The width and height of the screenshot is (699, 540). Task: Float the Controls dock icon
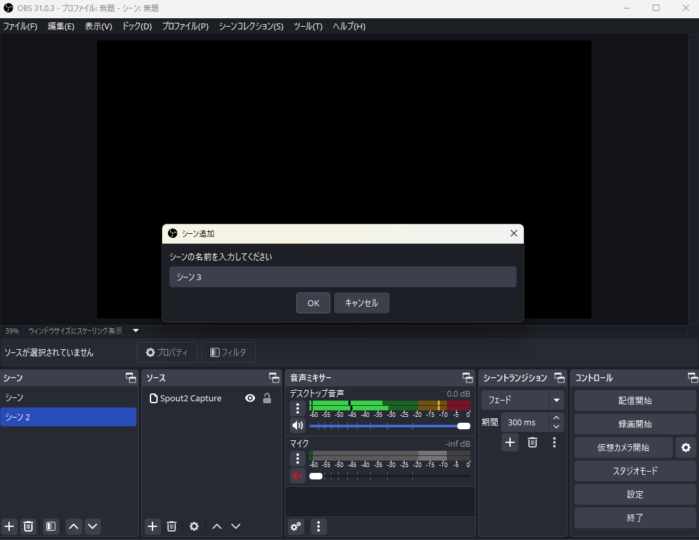(693, 378)
